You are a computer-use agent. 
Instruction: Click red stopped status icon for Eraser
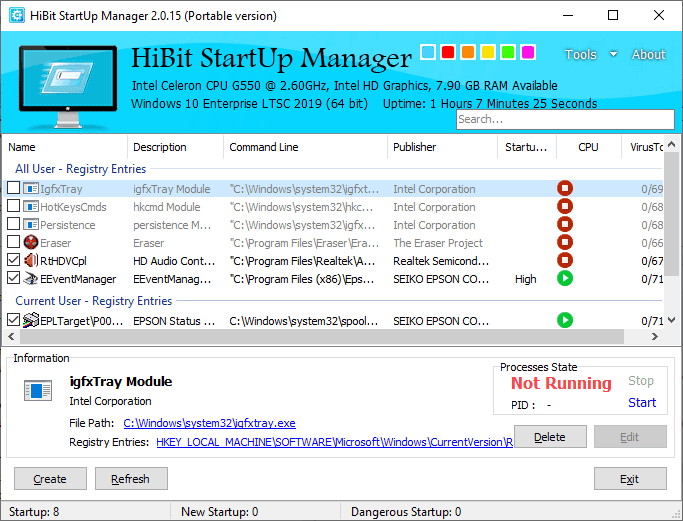(565, 242)
